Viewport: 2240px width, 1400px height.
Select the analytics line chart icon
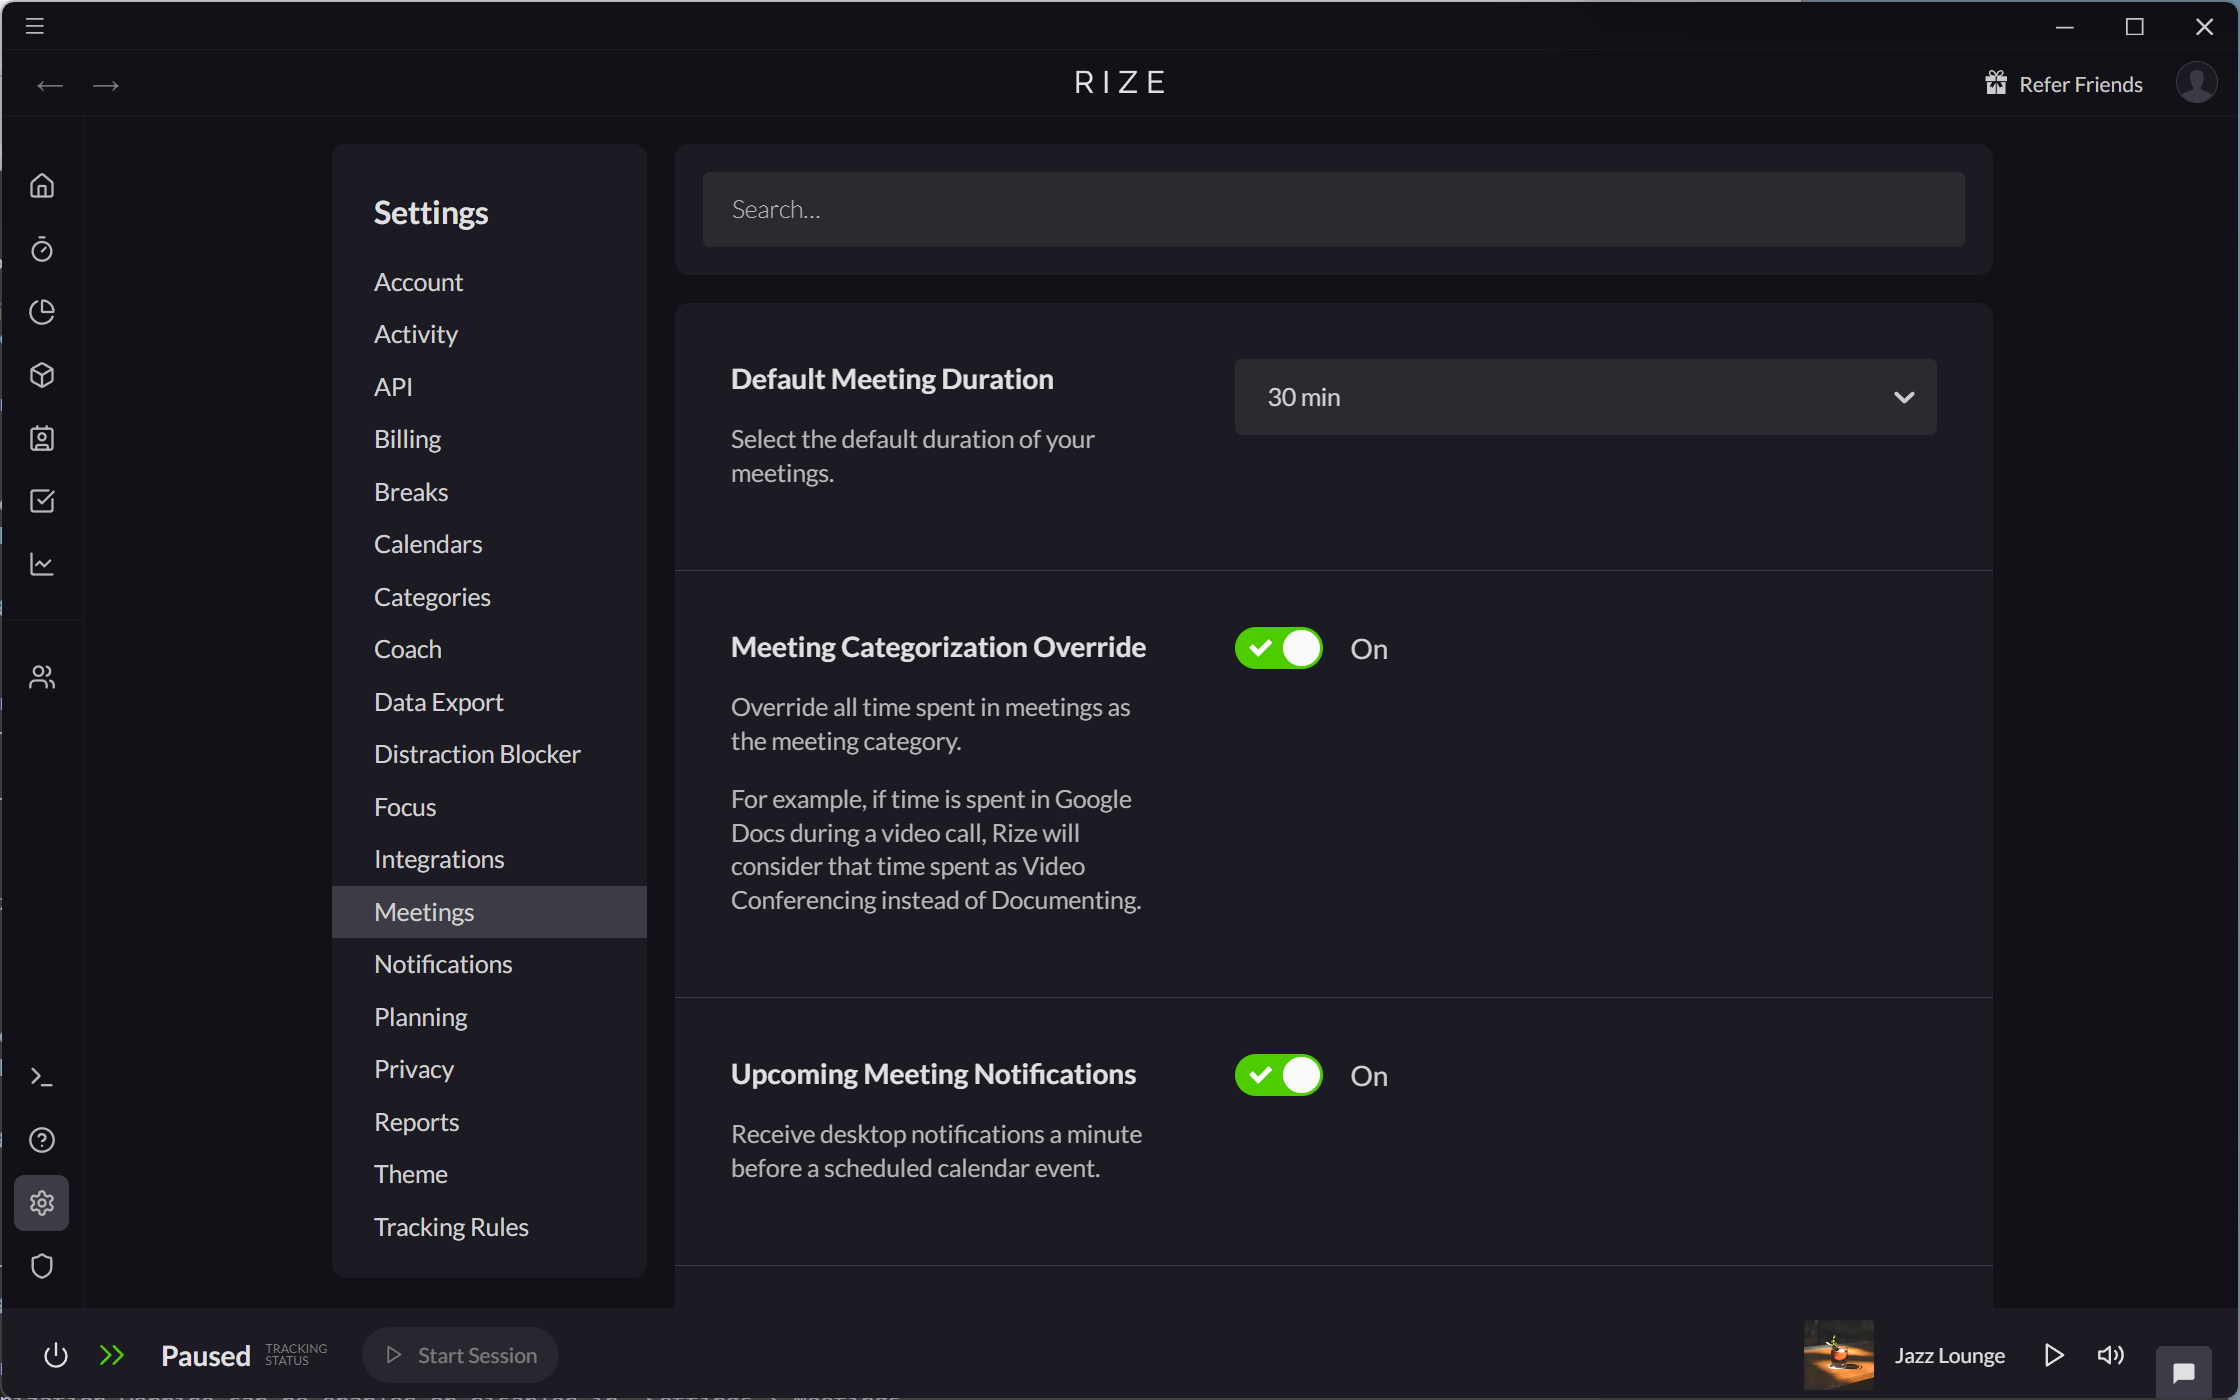point(42,564)
